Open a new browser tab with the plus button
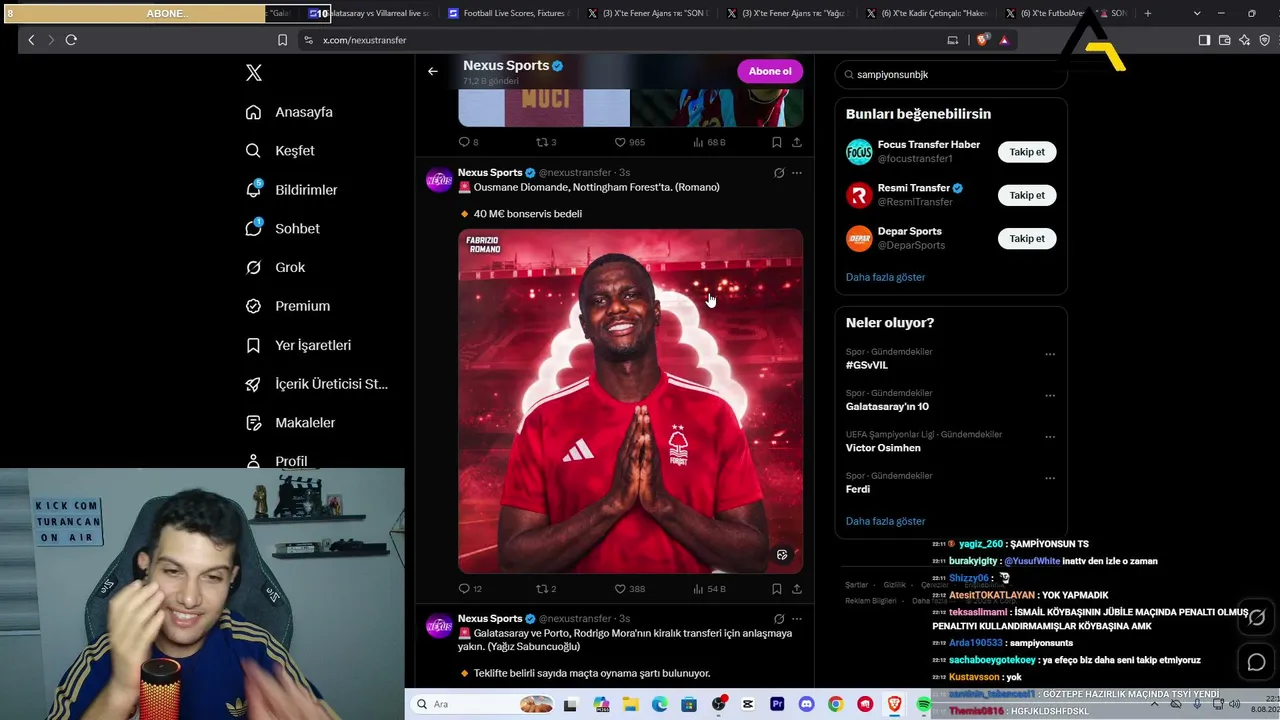 [1148, 14]
